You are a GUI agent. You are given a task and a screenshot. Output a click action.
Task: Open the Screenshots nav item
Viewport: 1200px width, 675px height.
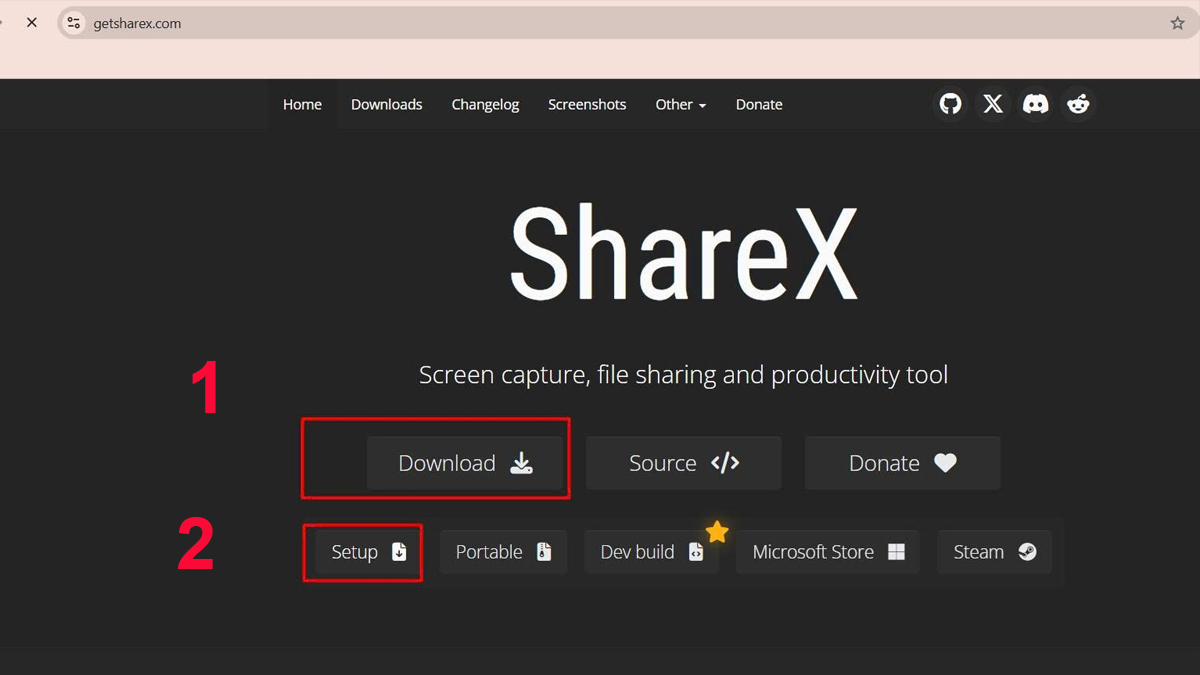pyautogui.click(x=587, y=104)
